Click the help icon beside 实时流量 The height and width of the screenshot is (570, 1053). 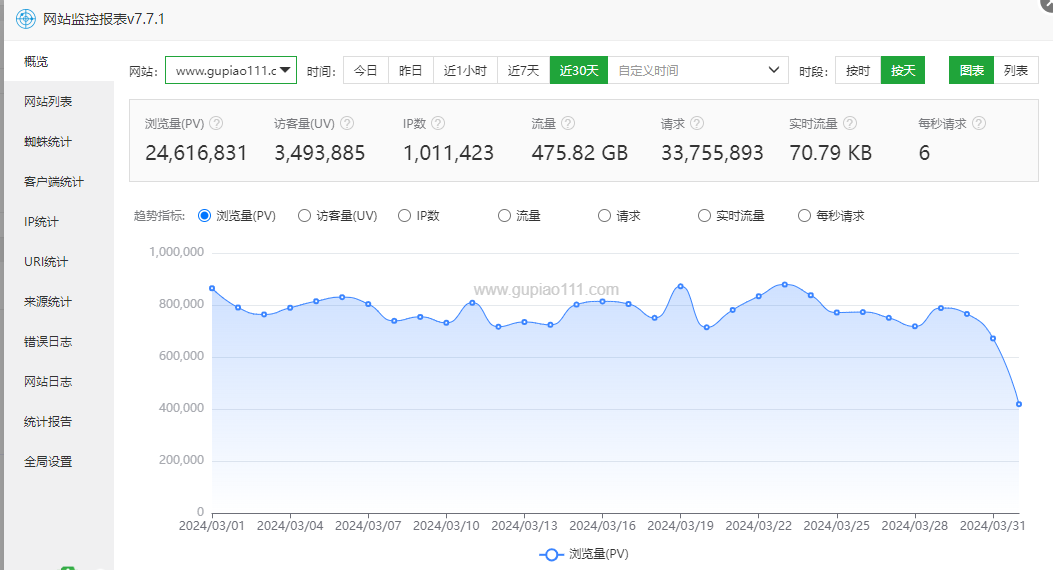(x=849, y=123)
